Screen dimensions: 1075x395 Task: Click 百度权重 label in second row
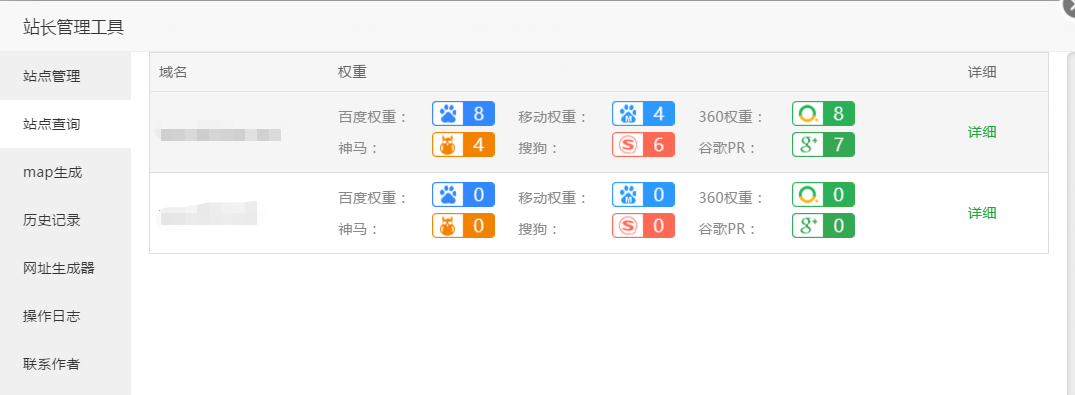click(x=373, y=198)
